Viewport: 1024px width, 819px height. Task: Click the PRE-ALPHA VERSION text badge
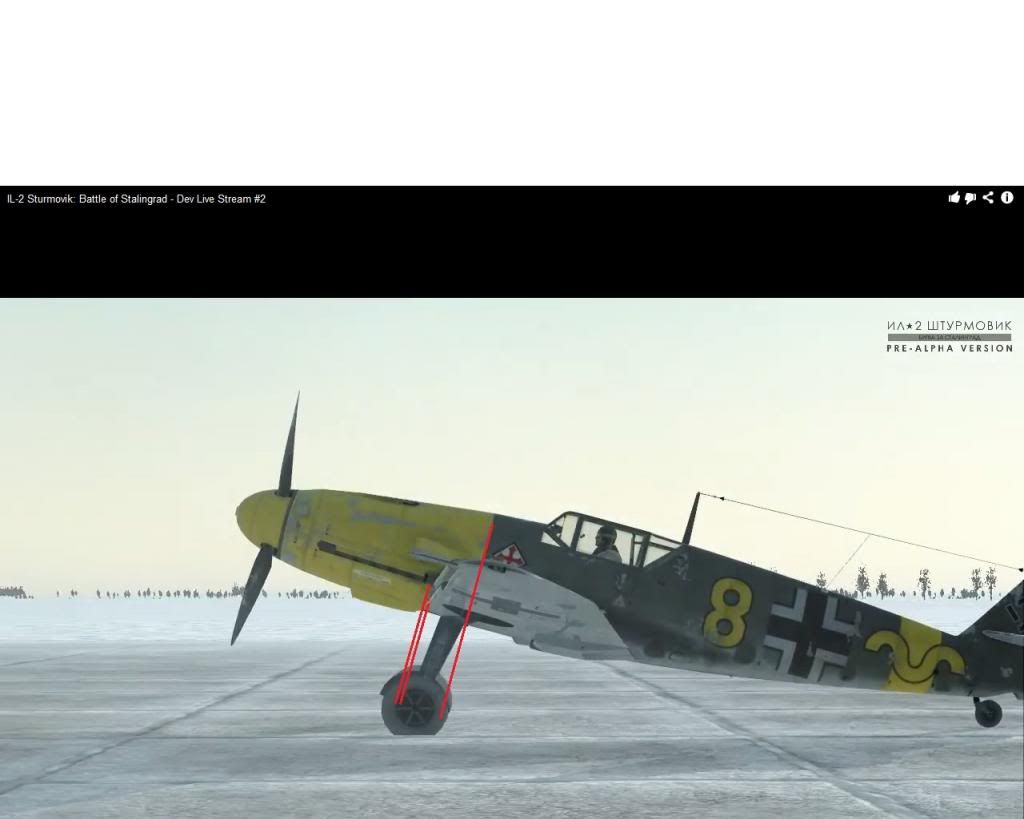pos(948,349)
